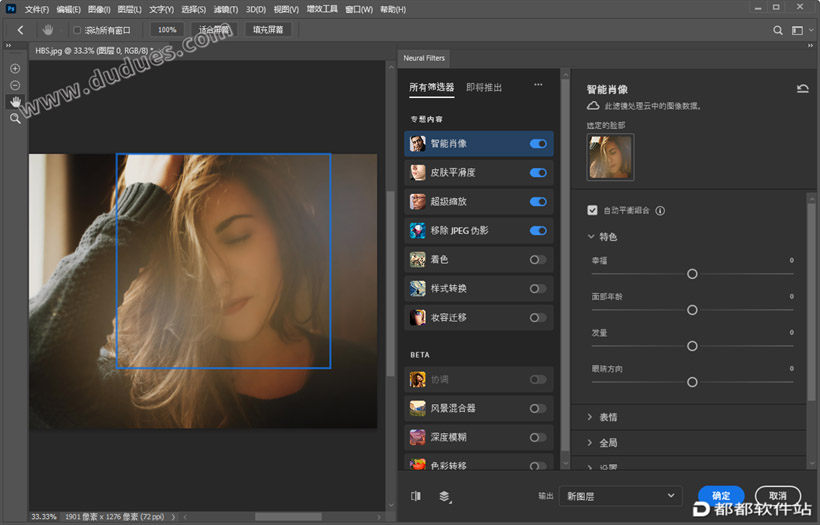
Task: Check the 滚动所有窗口 checkbox
Action: tap(77, 30)
